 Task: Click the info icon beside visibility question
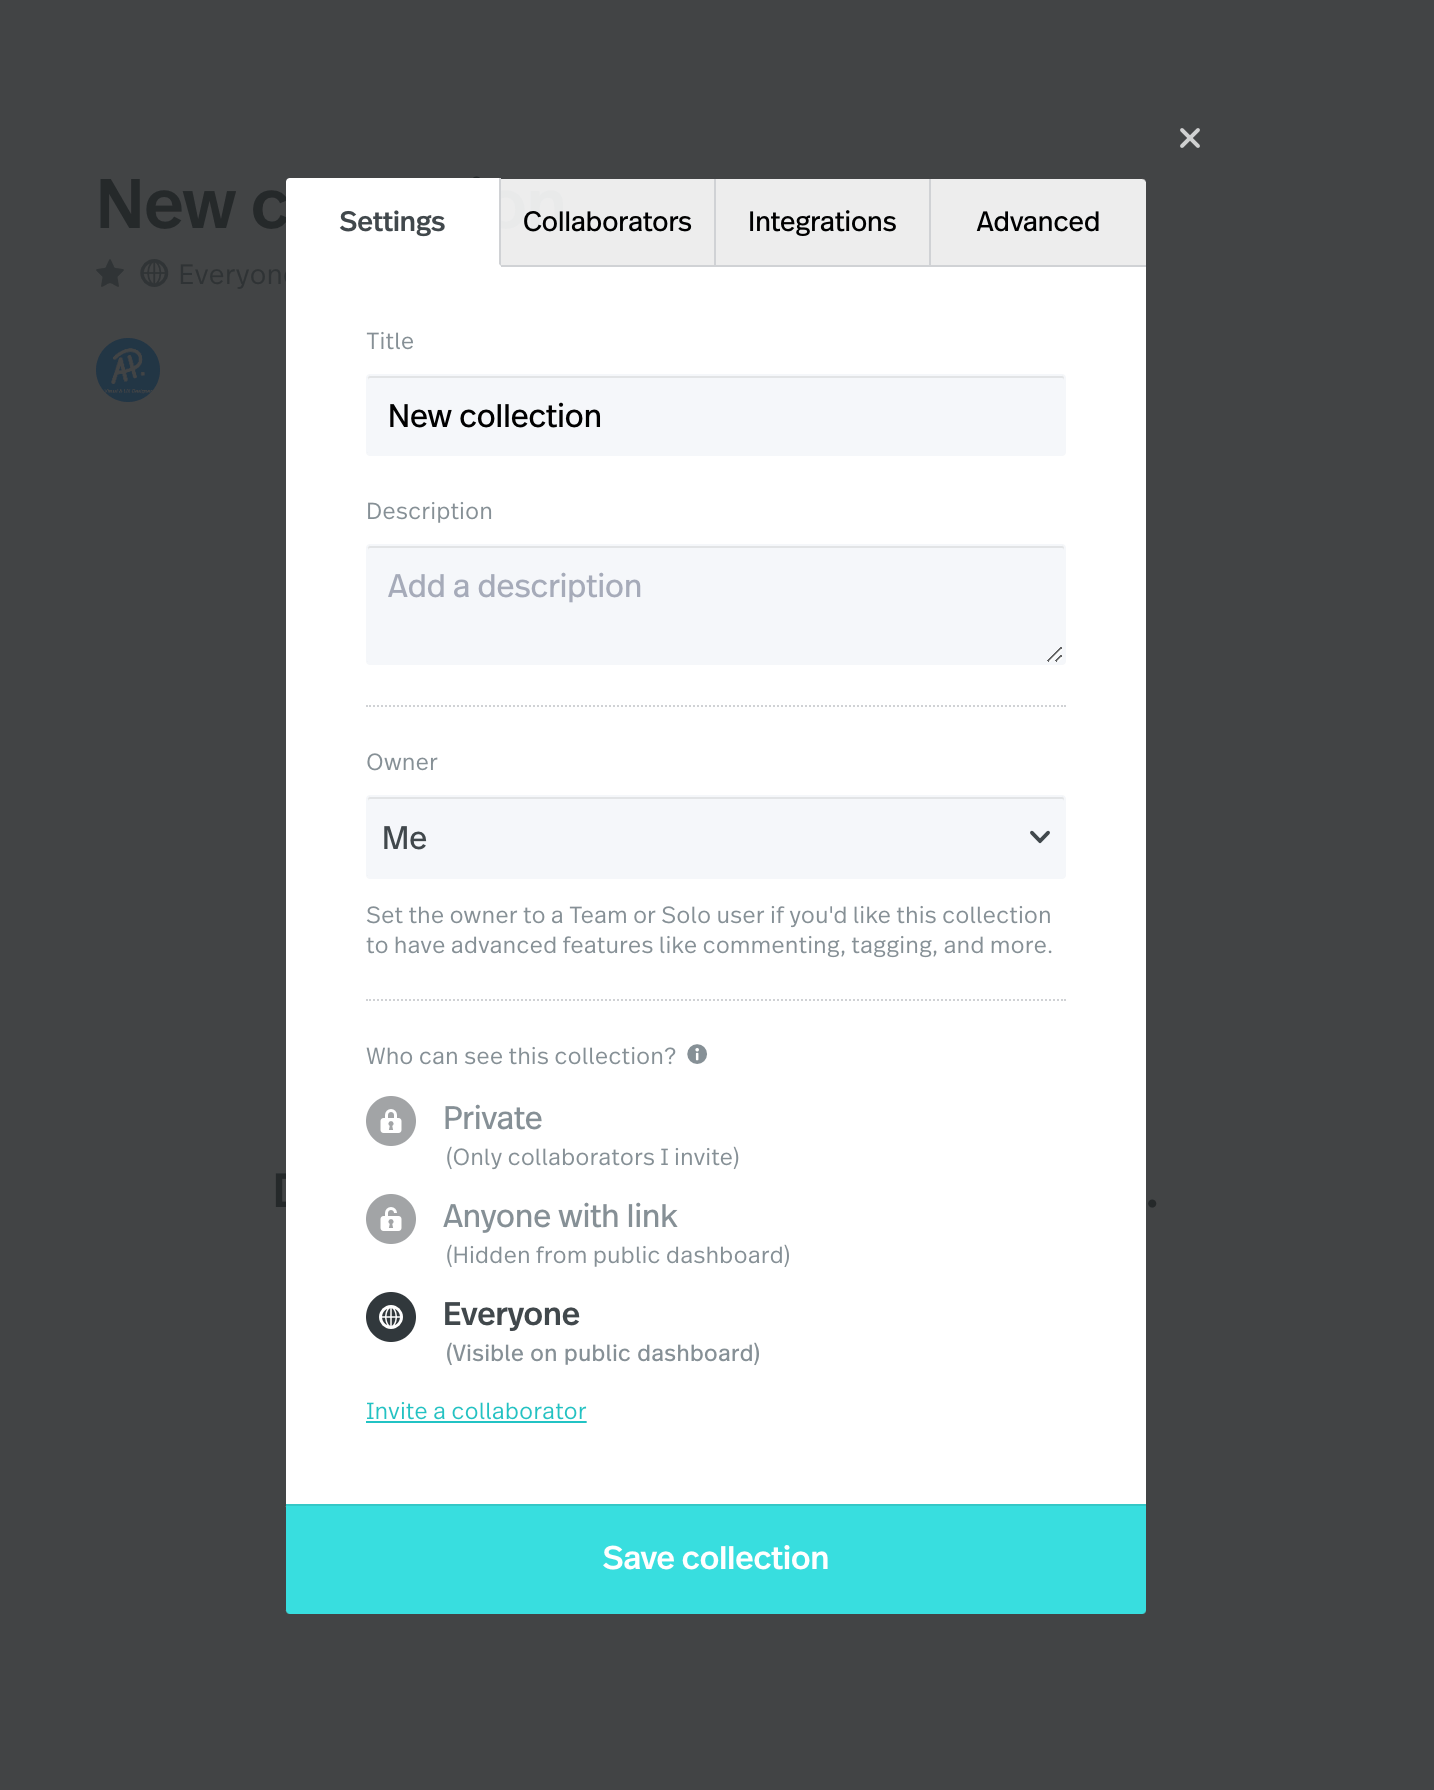(697, 1054)
